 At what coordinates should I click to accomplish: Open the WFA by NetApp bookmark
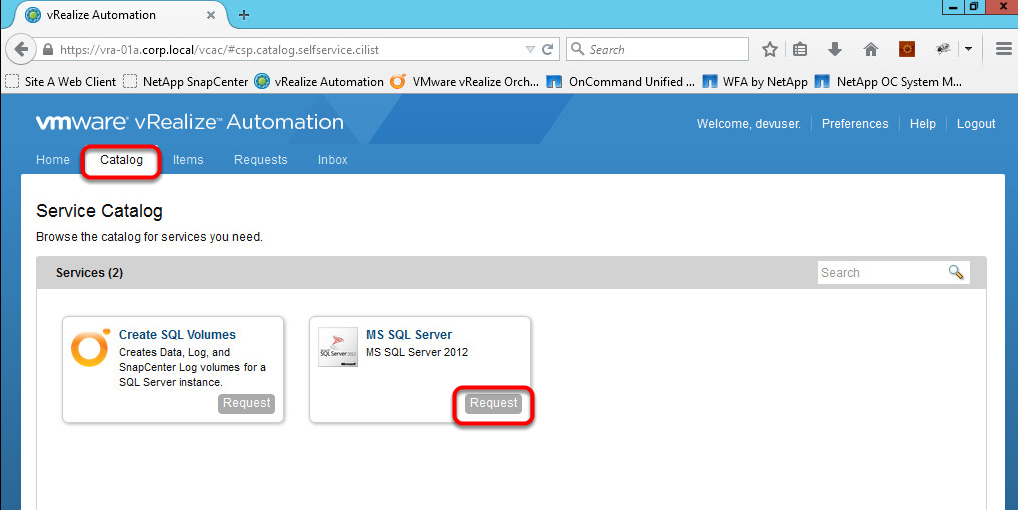[x=756, y=82]
